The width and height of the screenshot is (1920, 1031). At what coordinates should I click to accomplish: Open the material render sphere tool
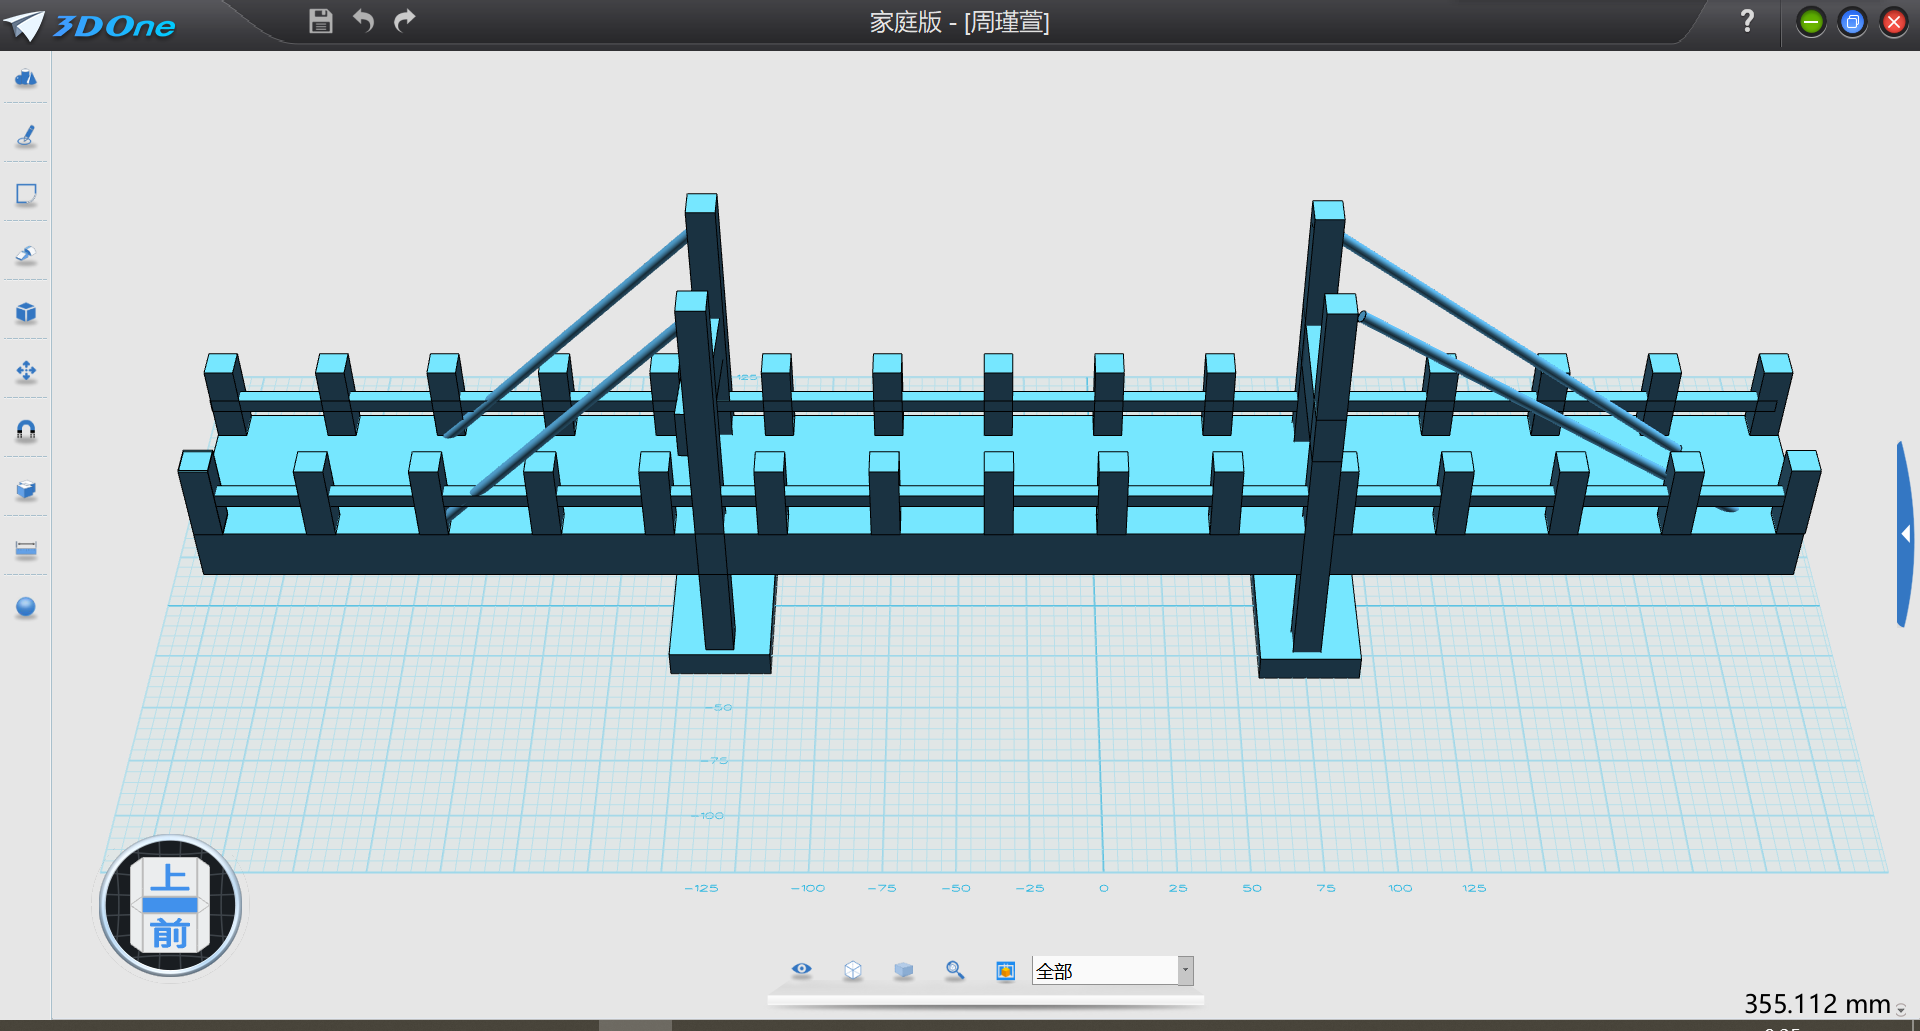click(26, 607)
